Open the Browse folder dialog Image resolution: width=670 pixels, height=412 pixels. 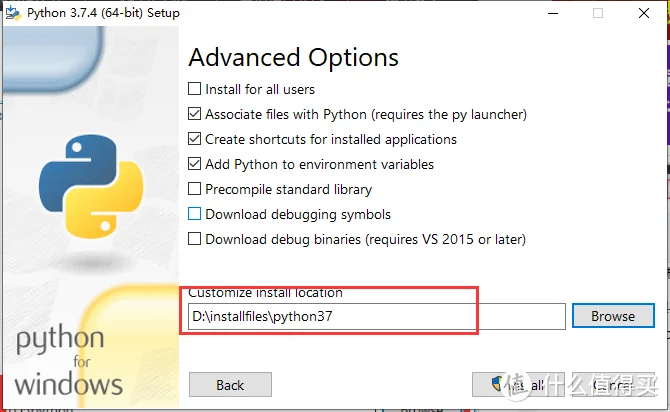pyautogui.click(x=613, y=316)
